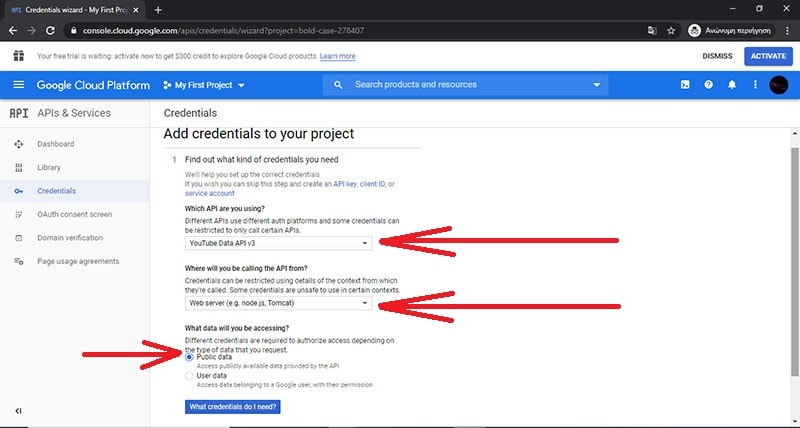Open the hamburger navigation menu
800x428 pixels.
tap(19, 85)
